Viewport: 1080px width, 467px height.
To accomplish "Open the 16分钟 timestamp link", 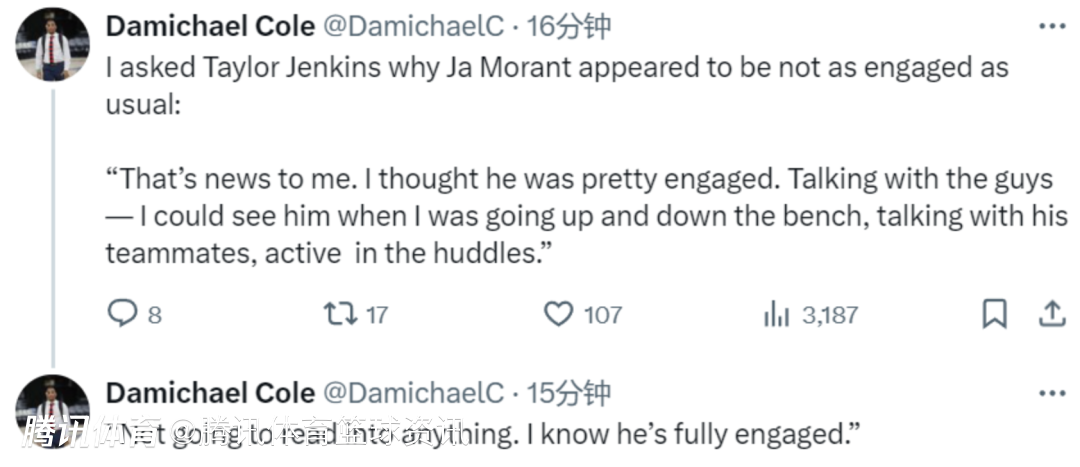I will [x=568, y=27].
